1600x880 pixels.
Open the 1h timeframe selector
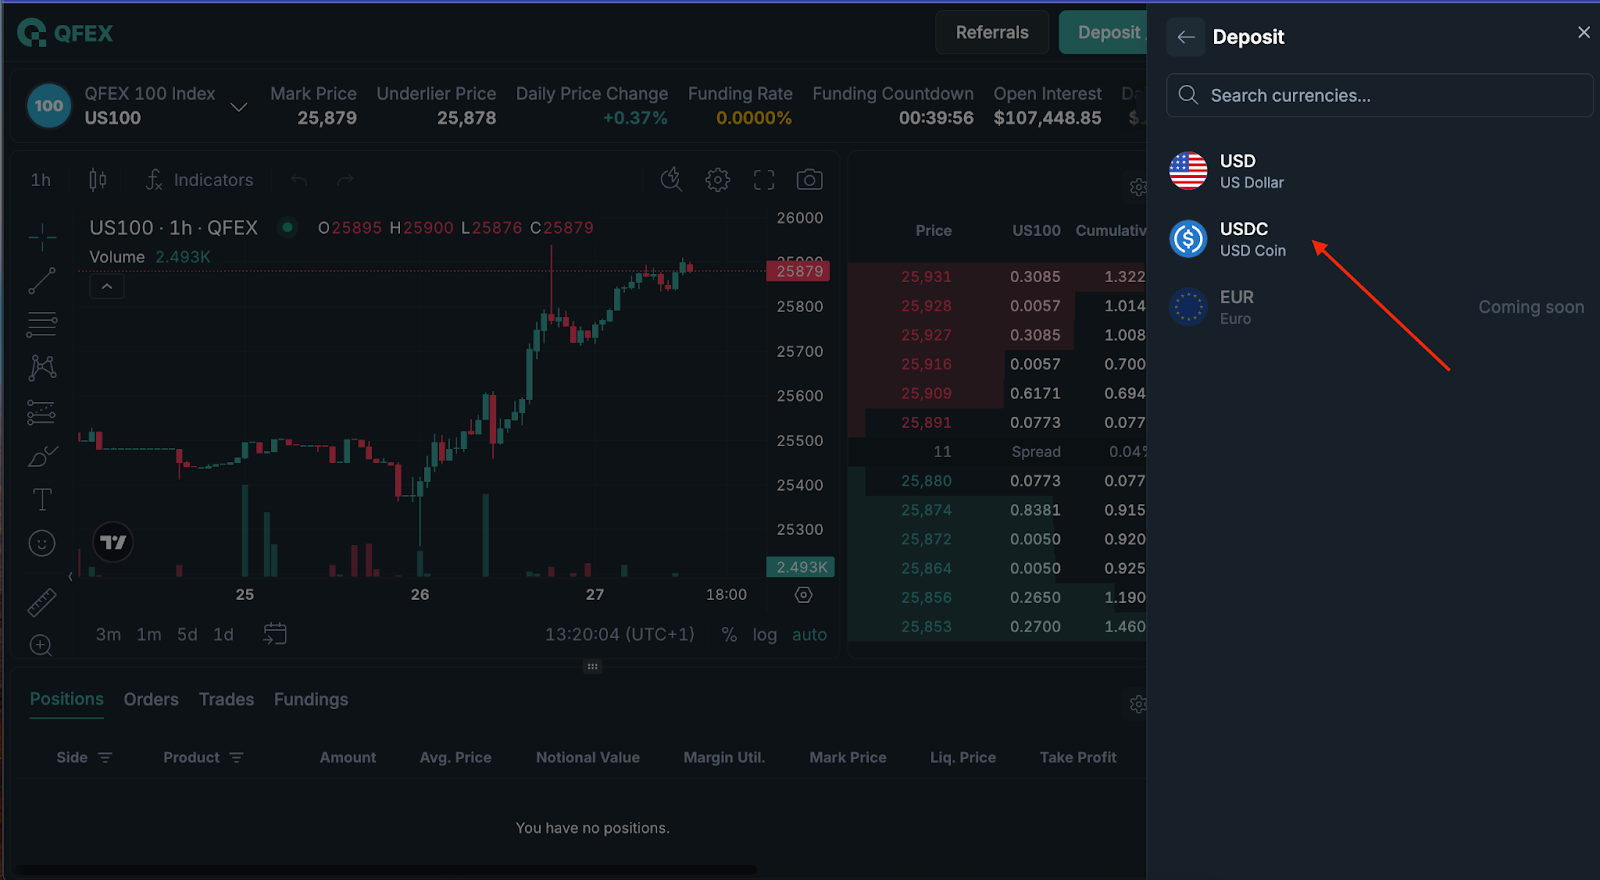[x=41, y=180]
